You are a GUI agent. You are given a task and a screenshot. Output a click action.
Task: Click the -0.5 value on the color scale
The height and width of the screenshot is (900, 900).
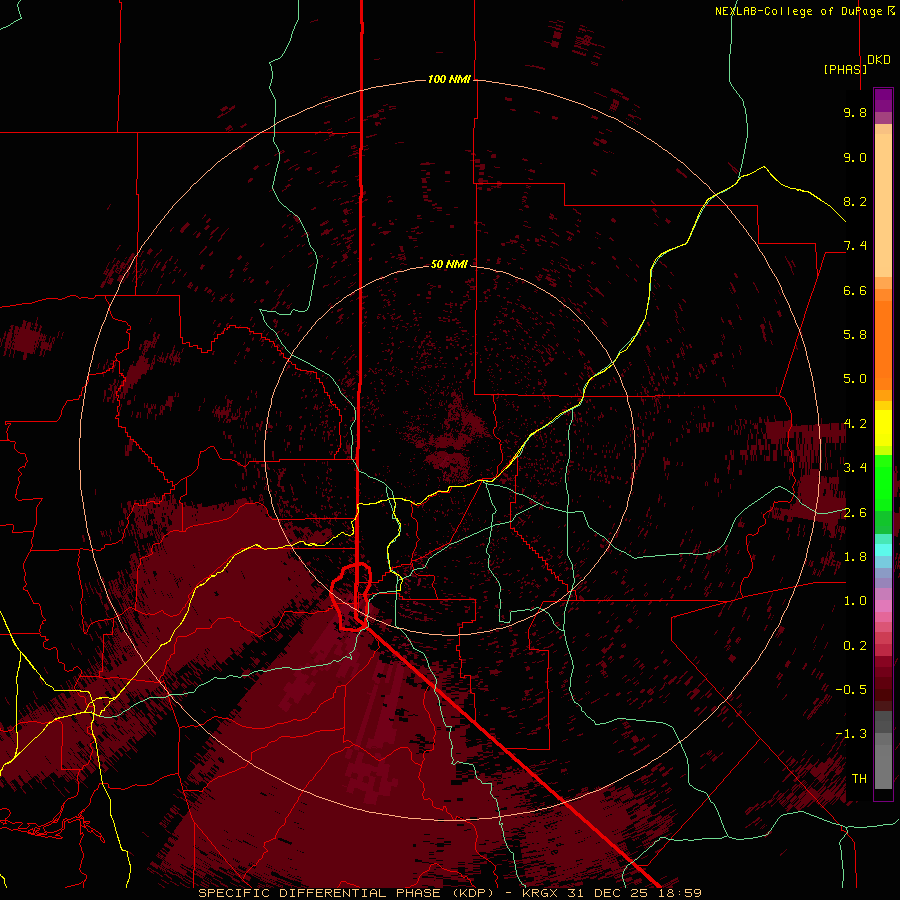pyautogui.click(x=851, y=690)
